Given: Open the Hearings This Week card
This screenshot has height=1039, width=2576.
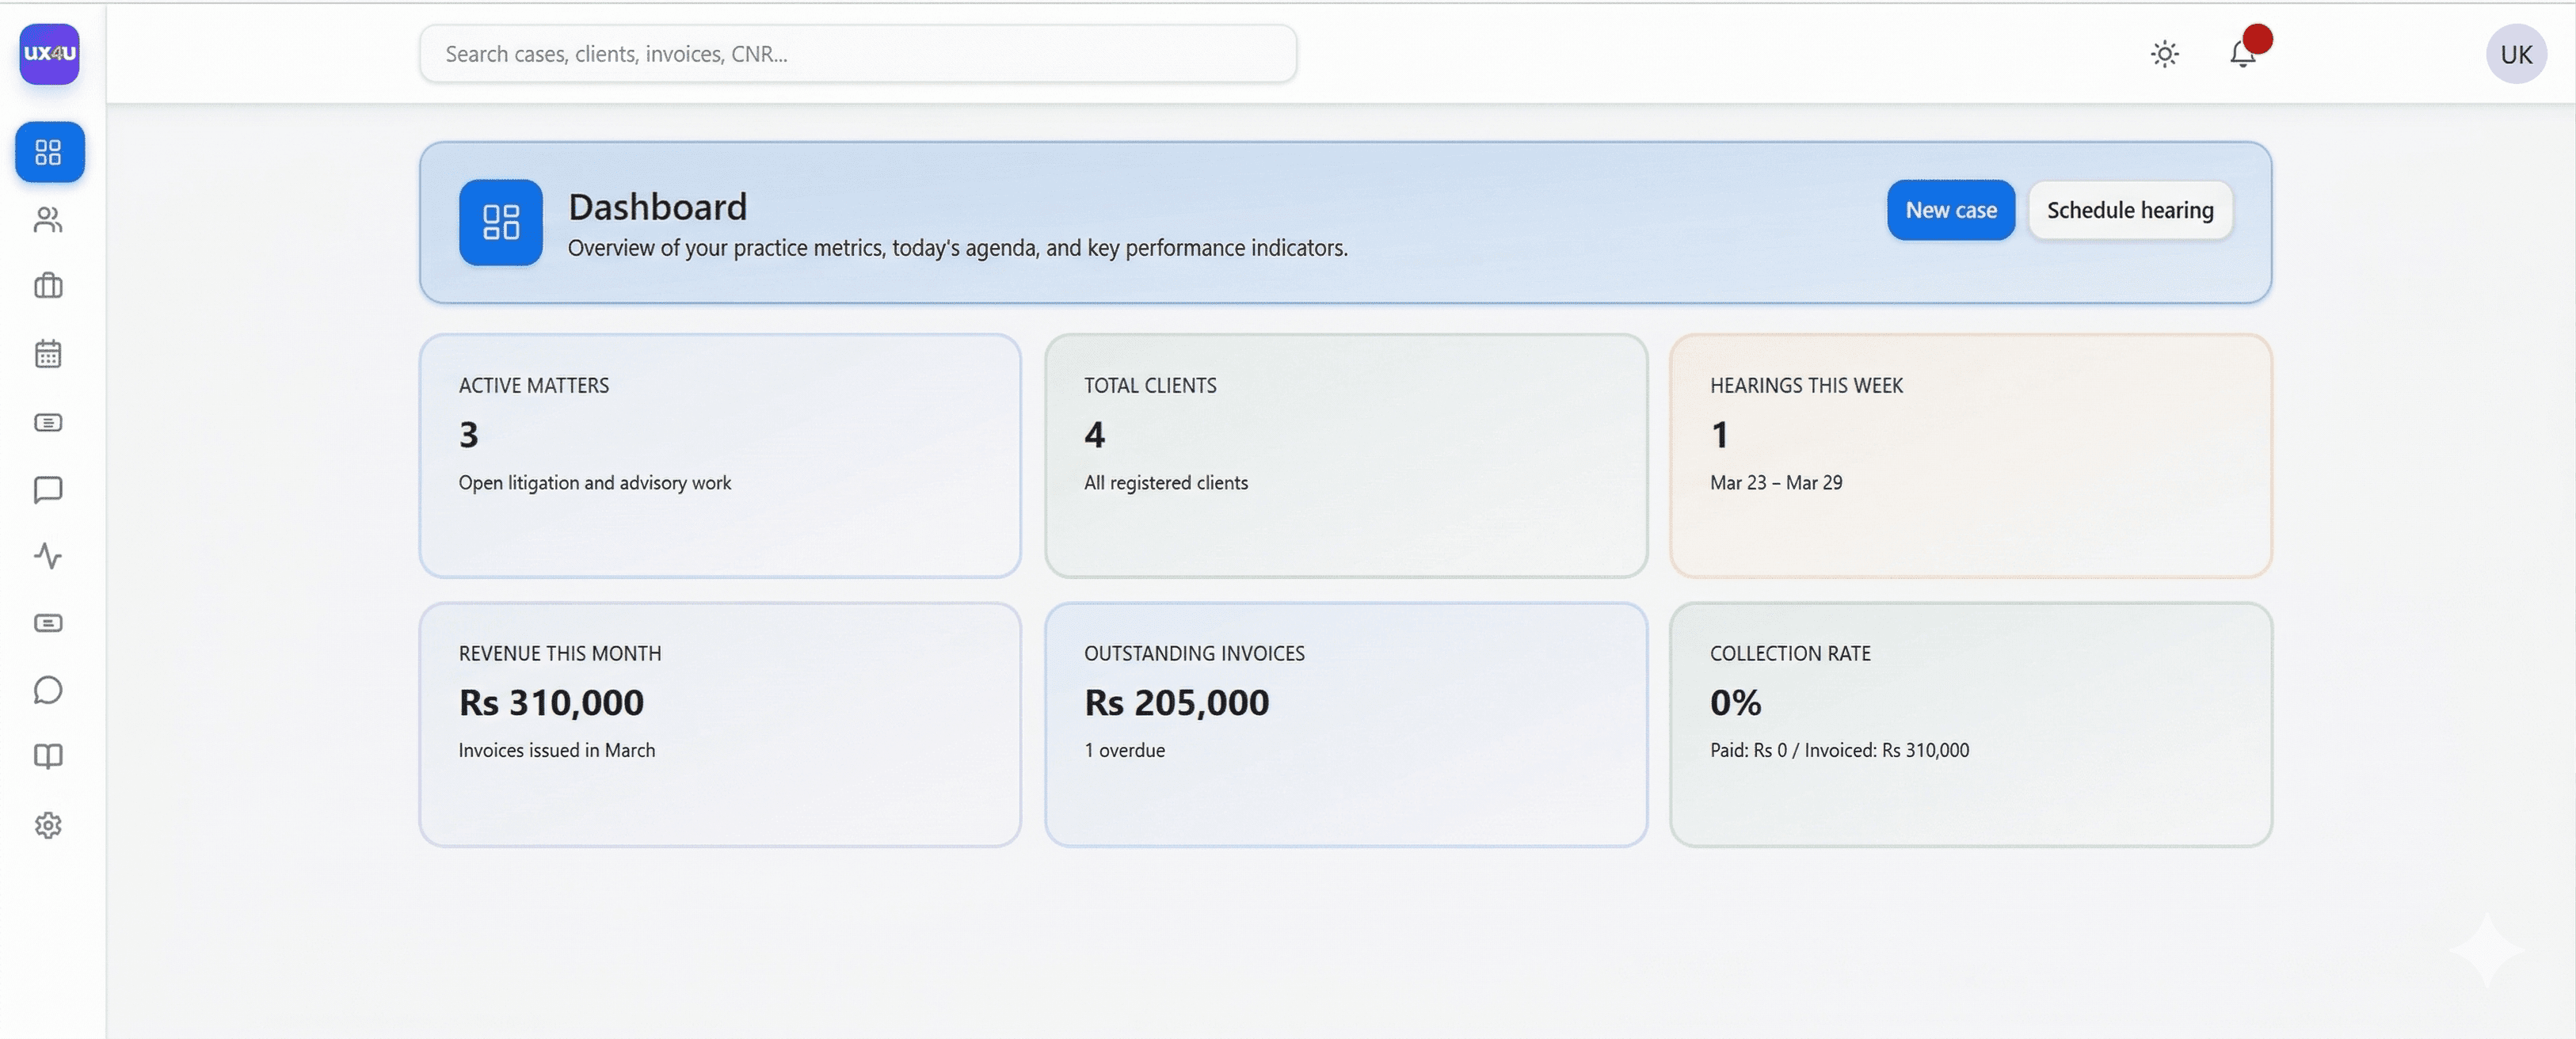Looking at the screenshot, I should (x=1971, y=456).
